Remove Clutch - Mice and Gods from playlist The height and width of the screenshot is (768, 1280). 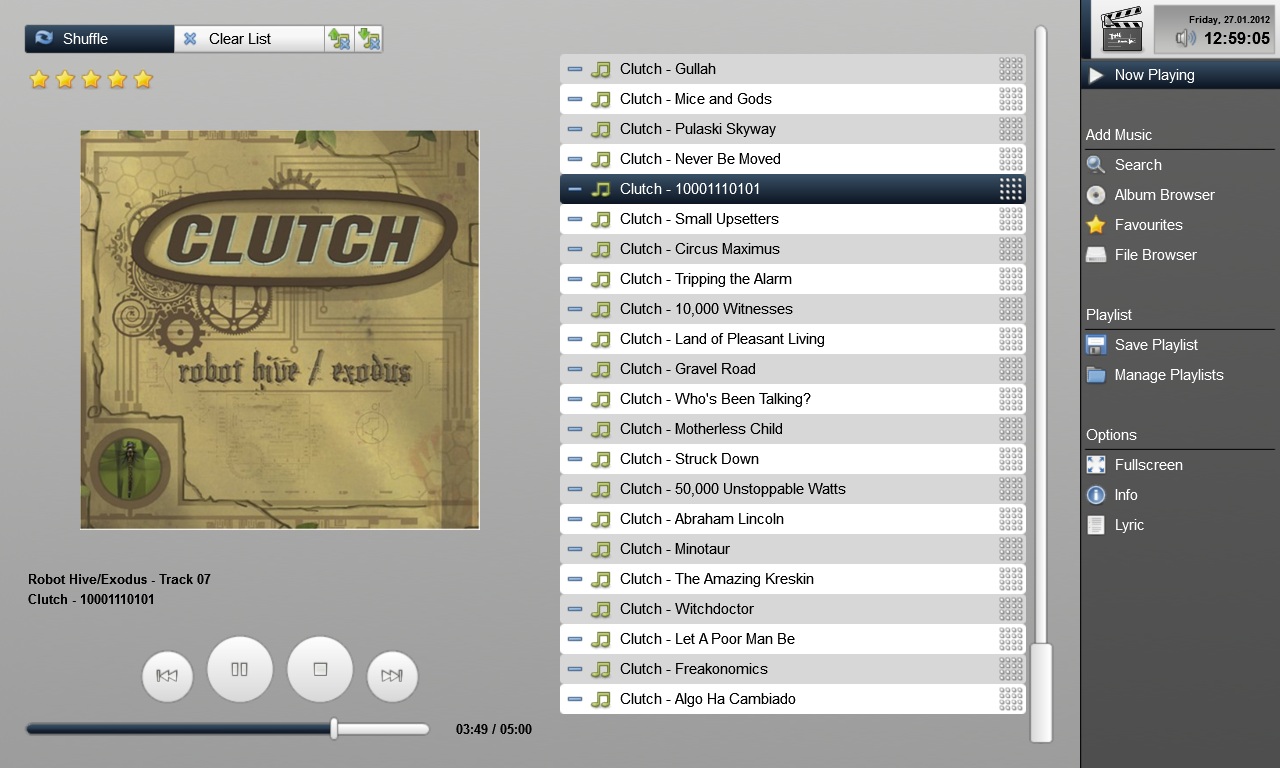[x=575, y=99]
